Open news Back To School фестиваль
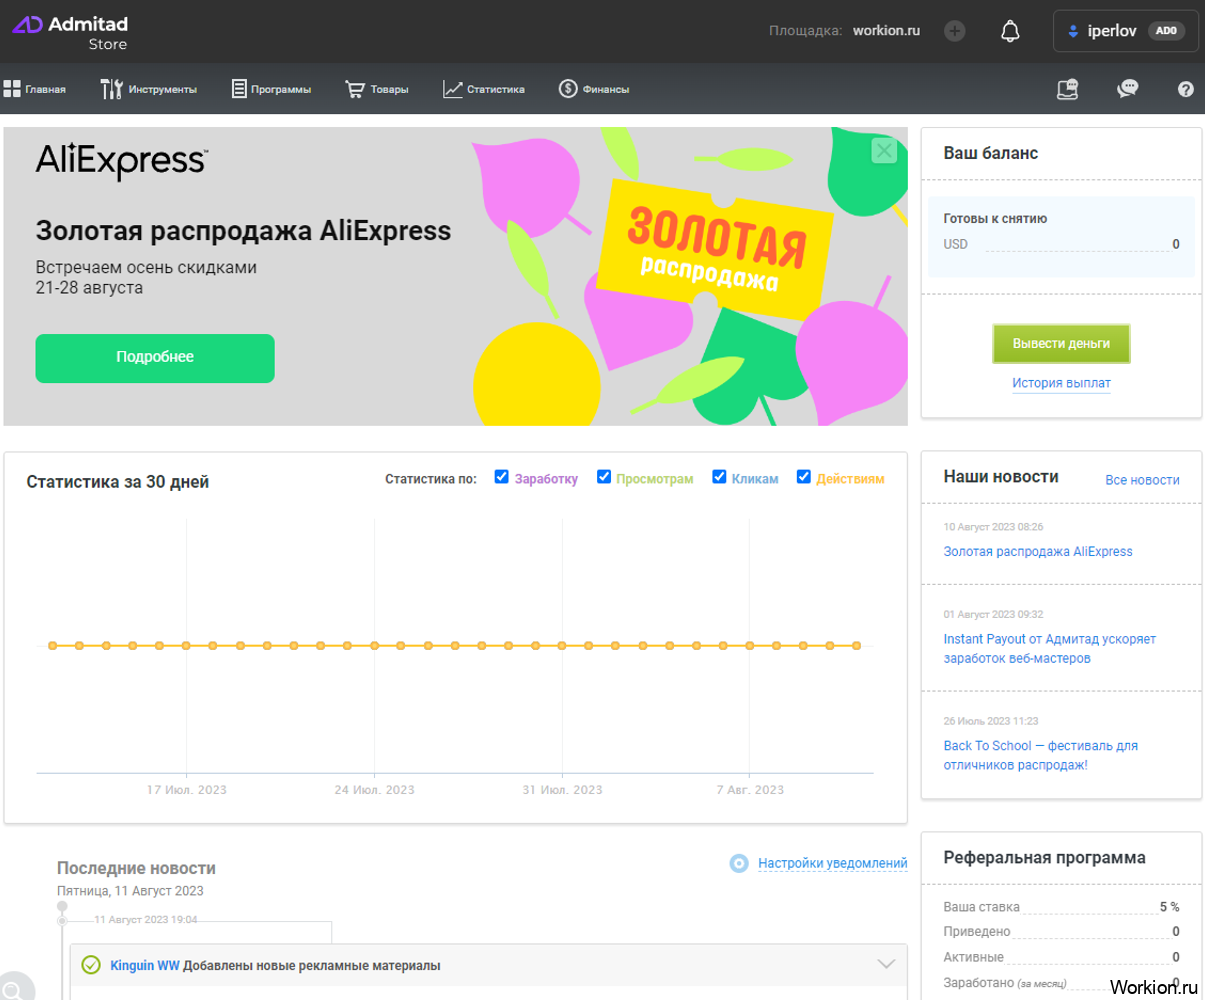This screenshot has height=1001, width=1205. [1040, 755]
